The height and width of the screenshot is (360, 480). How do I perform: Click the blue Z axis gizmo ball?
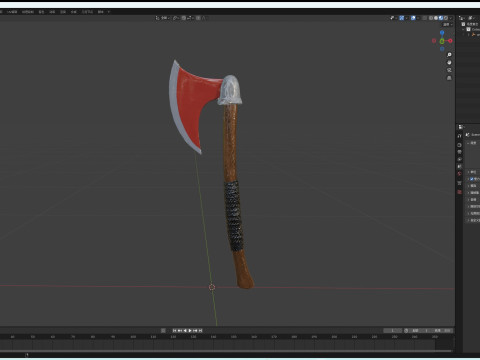click(x=442, y=33)
